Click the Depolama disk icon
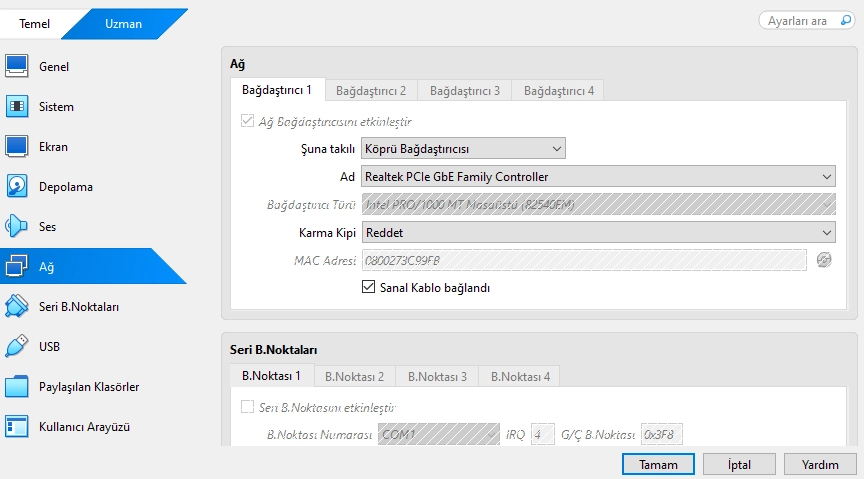This screenshot has height=479, width=864. (x=17, y=187)
